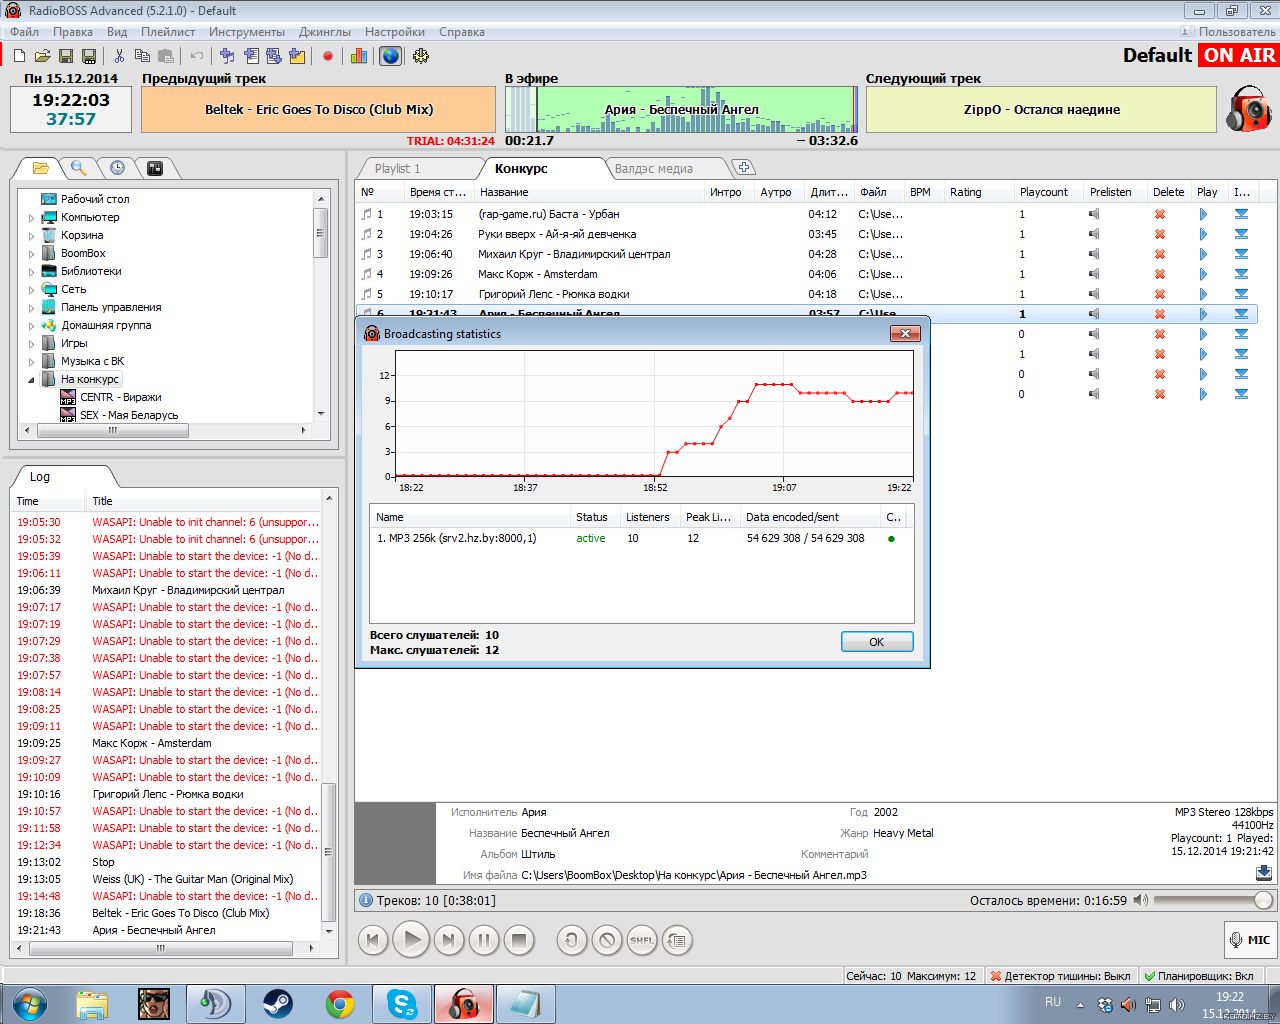This screenshot has width=1280, height=1024.
Task: Click the Save playlist as icon
Action: 89,56
